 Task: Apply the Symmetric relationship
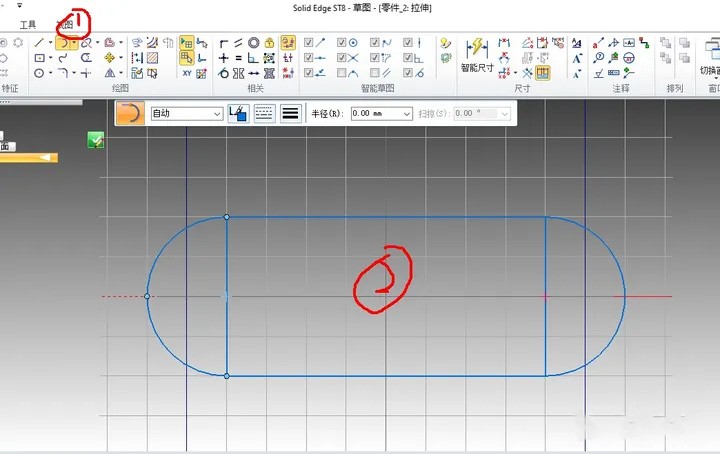click(x=238, y=73)
